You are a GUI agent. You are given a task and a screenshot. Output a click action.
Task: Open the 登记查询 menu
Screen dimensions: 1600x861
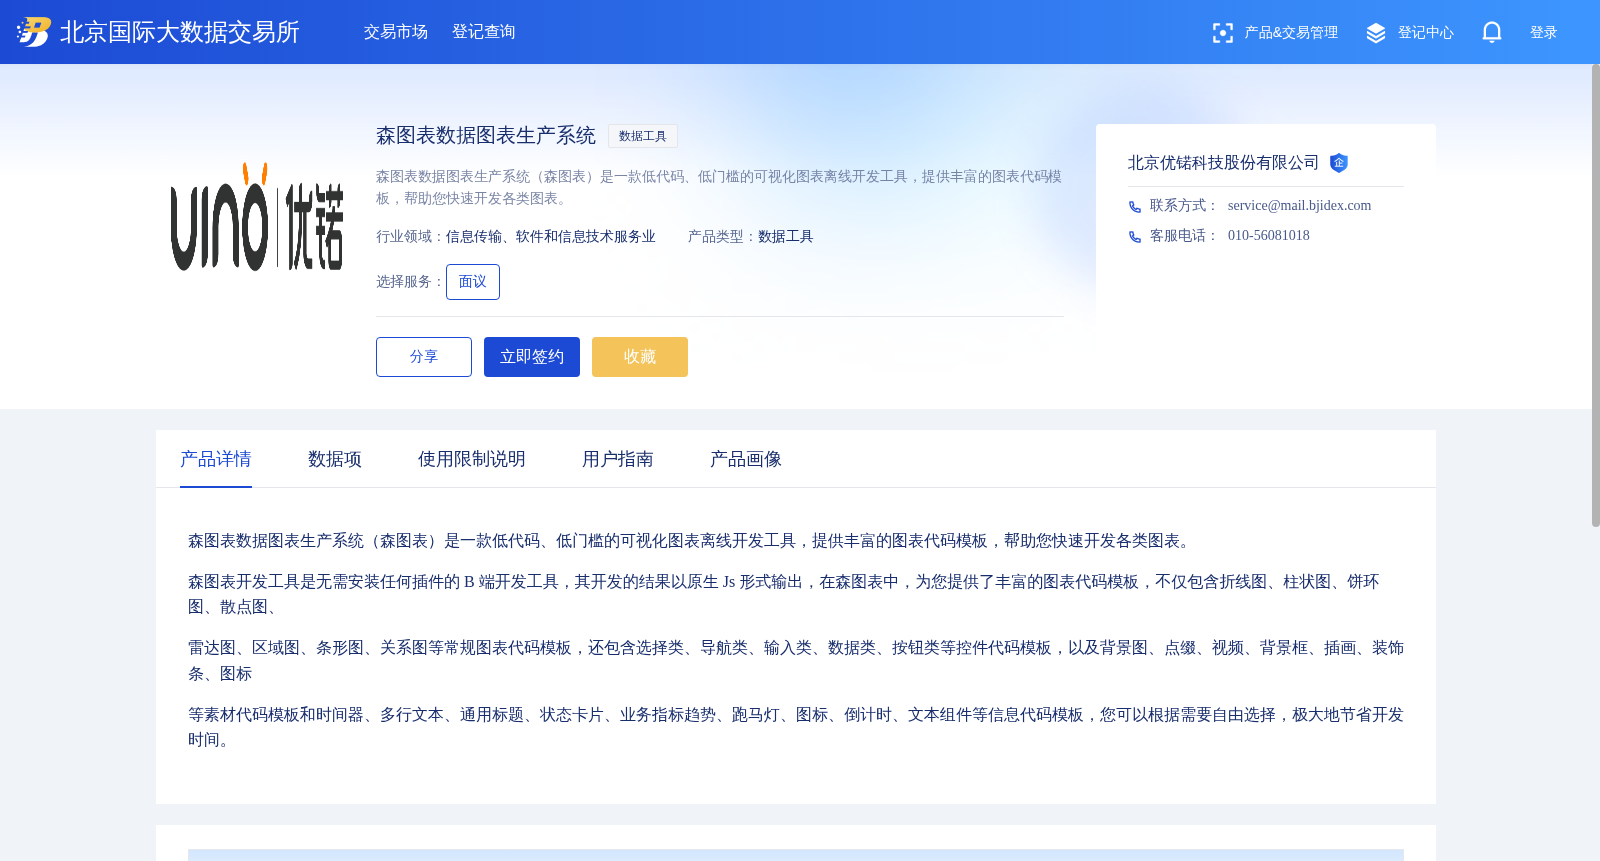point(484,32)
